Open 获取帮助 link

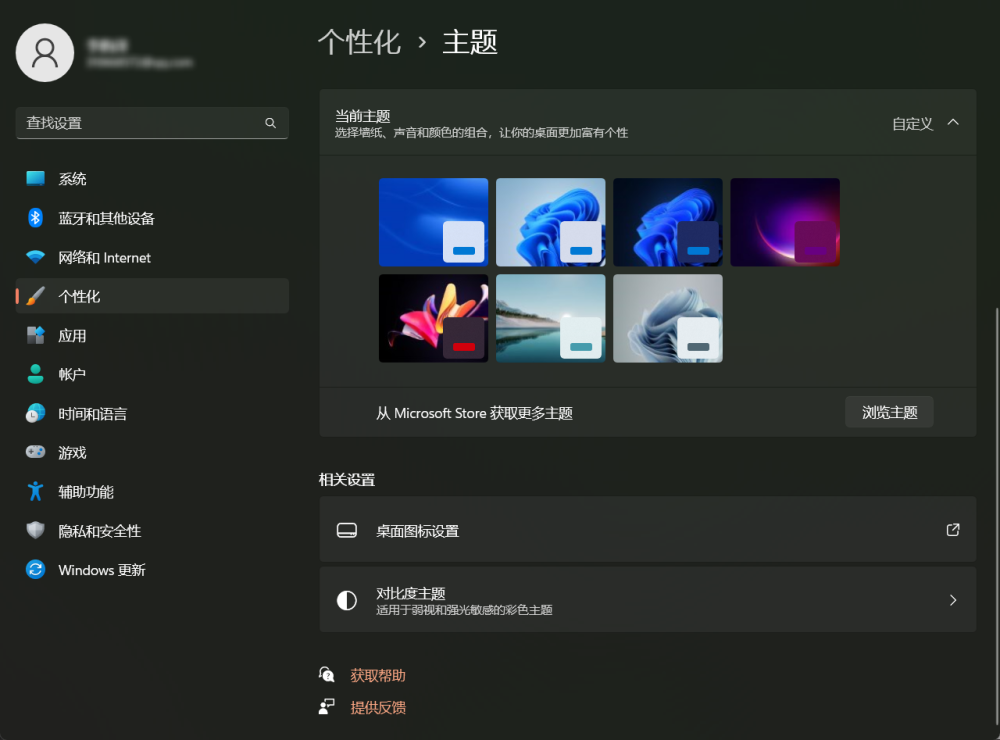click(x=378, y=676)
